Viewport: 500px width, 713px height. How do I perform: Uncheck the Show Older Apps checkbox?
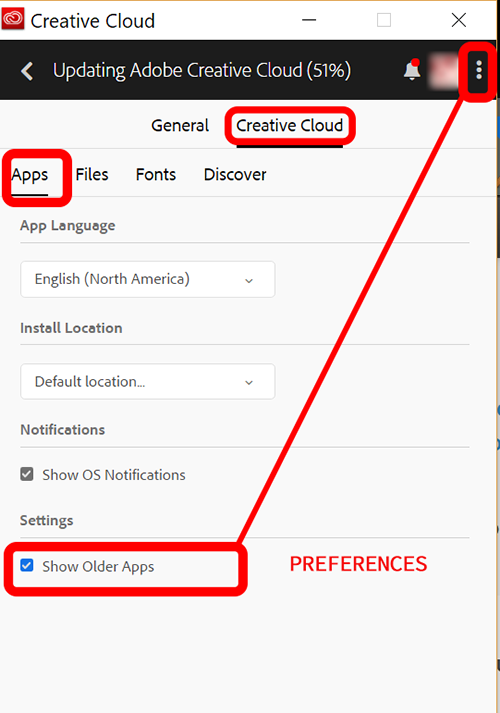point(27,565)
